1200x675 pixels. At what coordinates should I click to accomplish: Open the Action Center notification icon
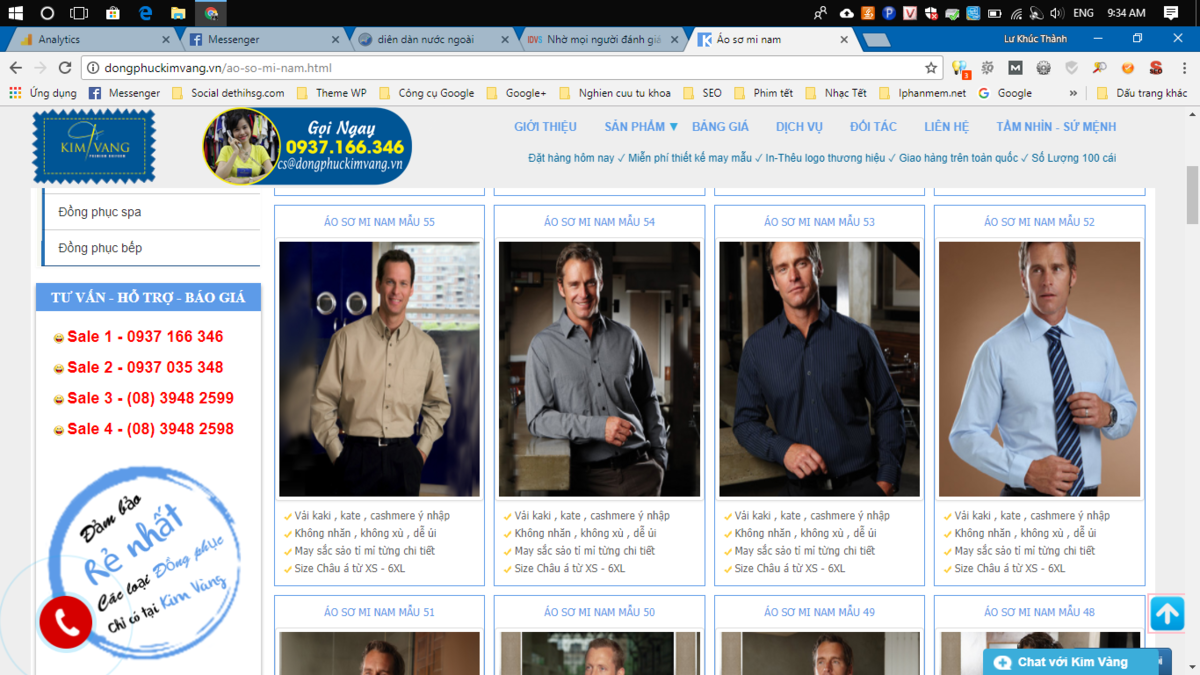pyautogui.click(x=1171, y=13)
